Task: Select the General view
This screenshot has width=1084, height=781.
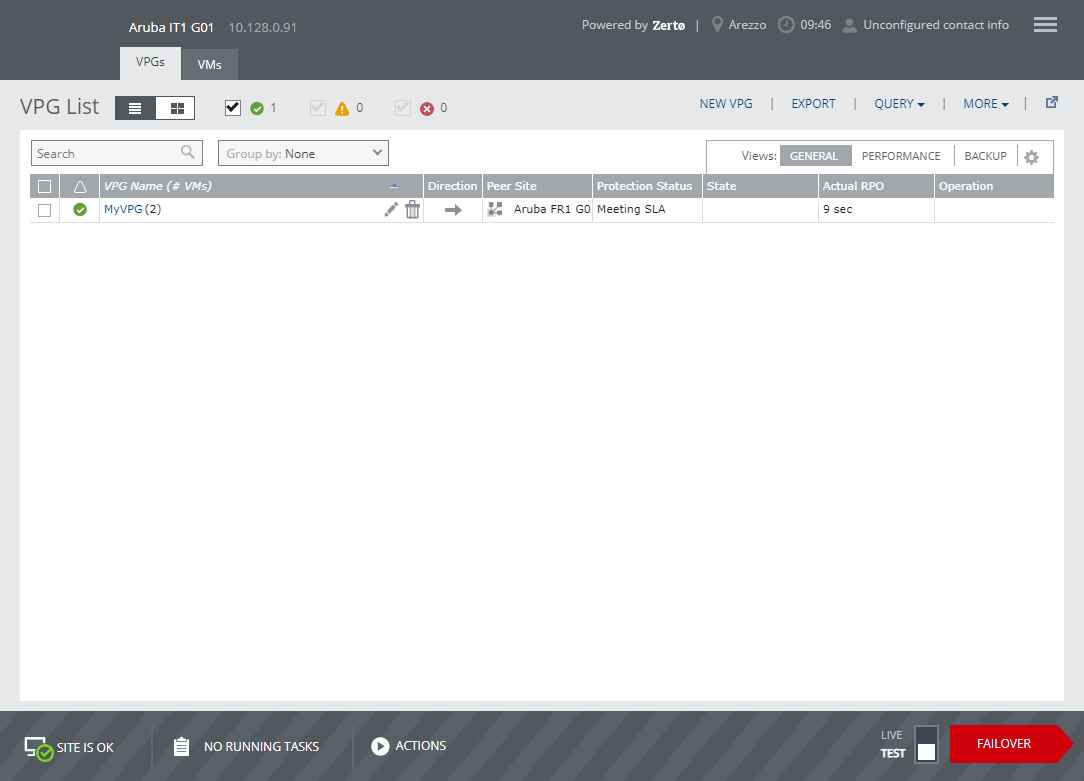Action: pyautogui.click(x=815, y=156)
